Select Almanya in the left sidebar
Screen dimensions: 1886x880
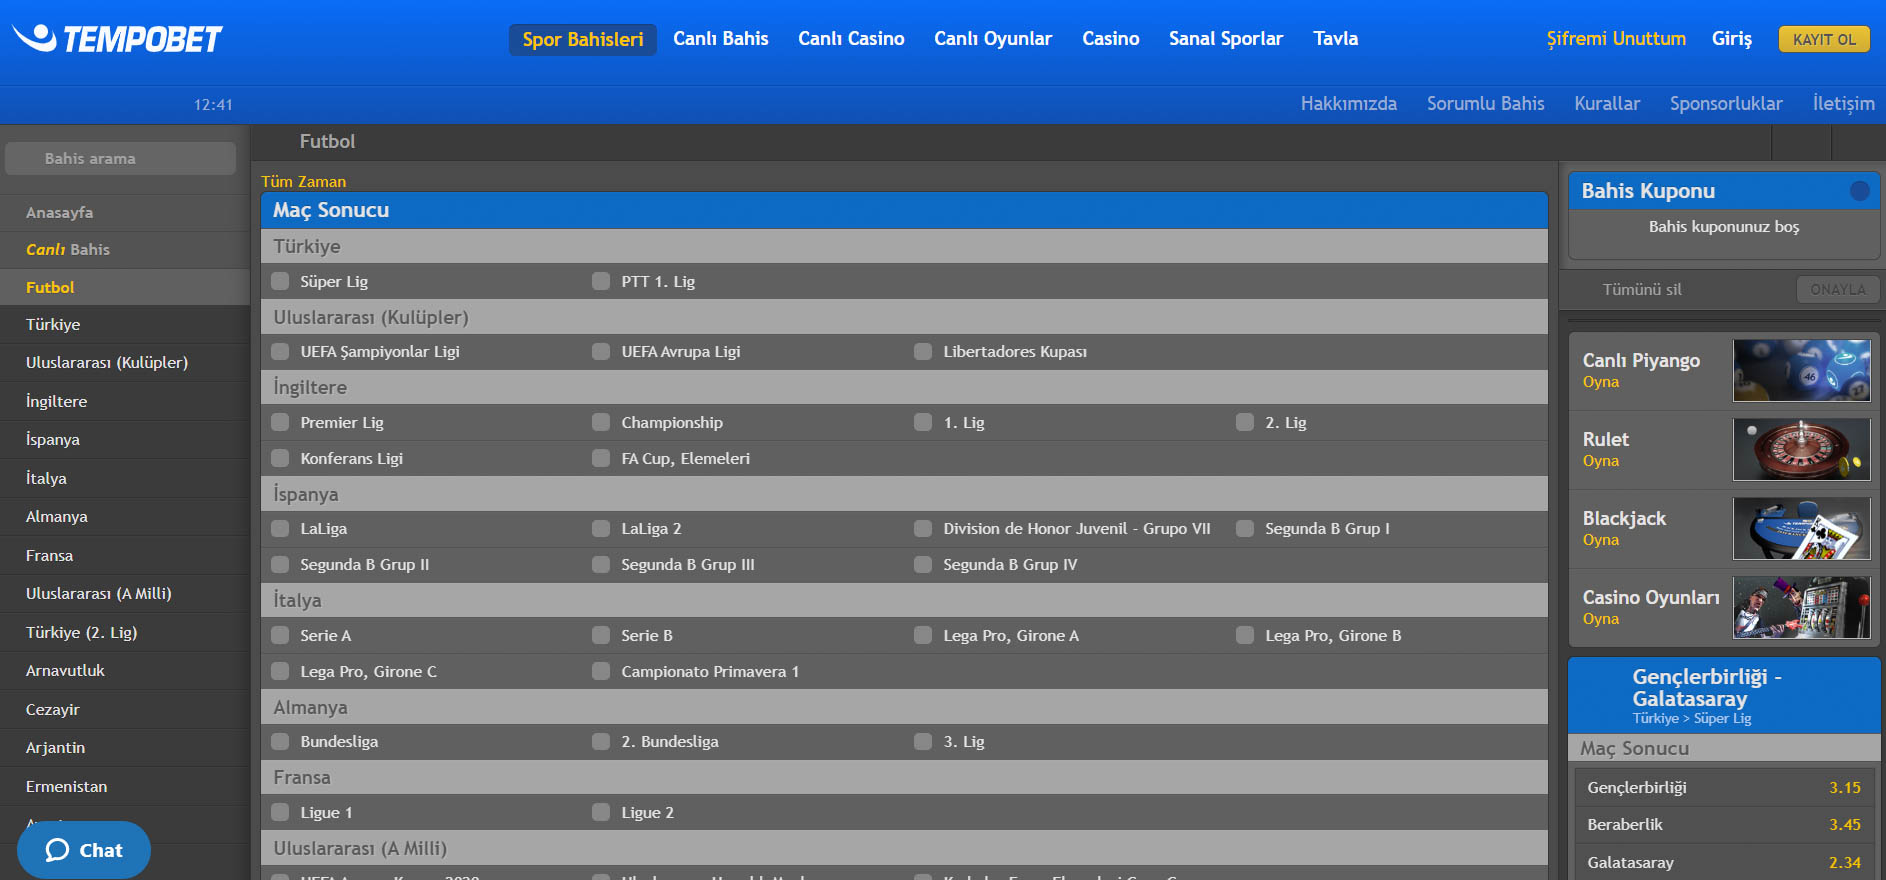tap(125, 517)
